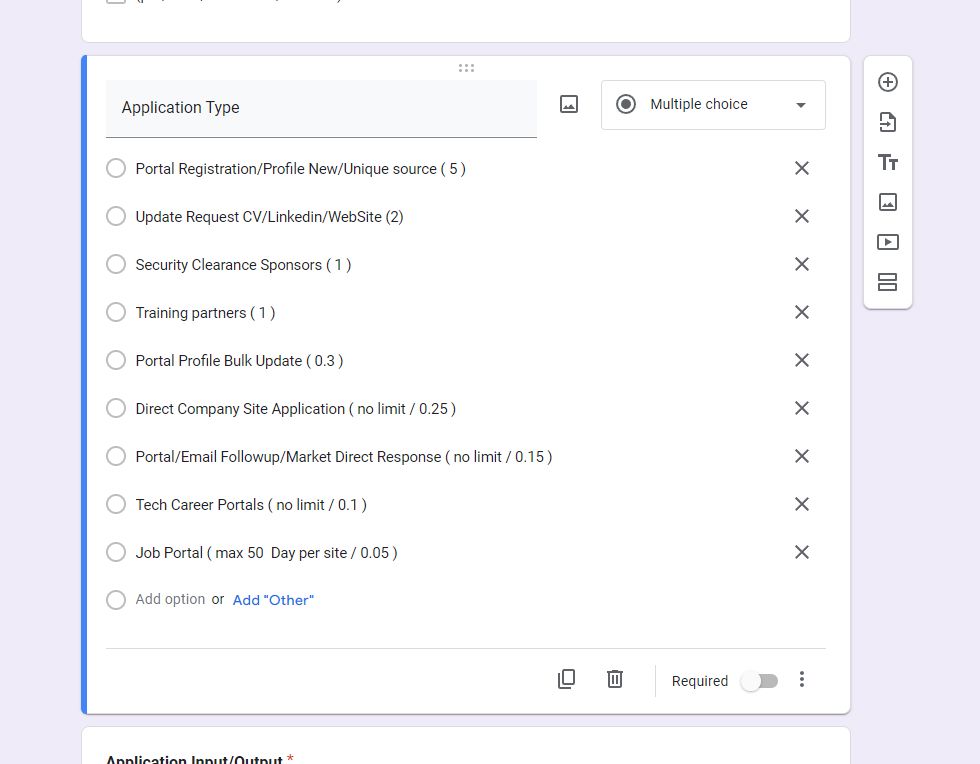Screen dimensions: 980x764
Task: Remove Update Request CV/Linkedin option
Action: coord(802,216)
